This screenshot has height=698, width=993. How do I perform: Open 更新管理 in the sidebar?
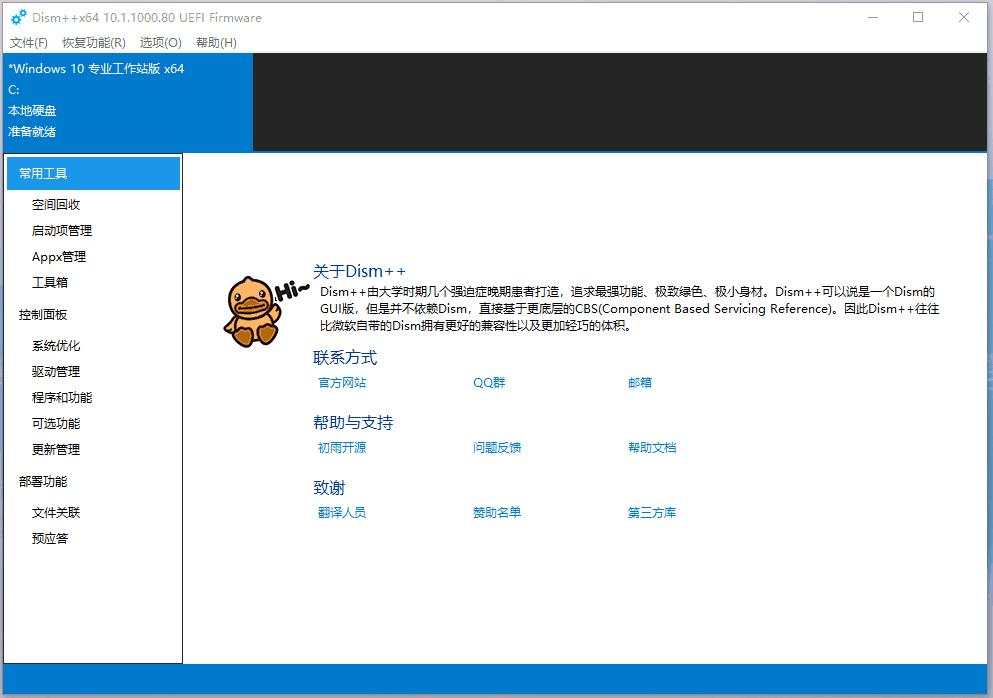[x=56, y=450]
